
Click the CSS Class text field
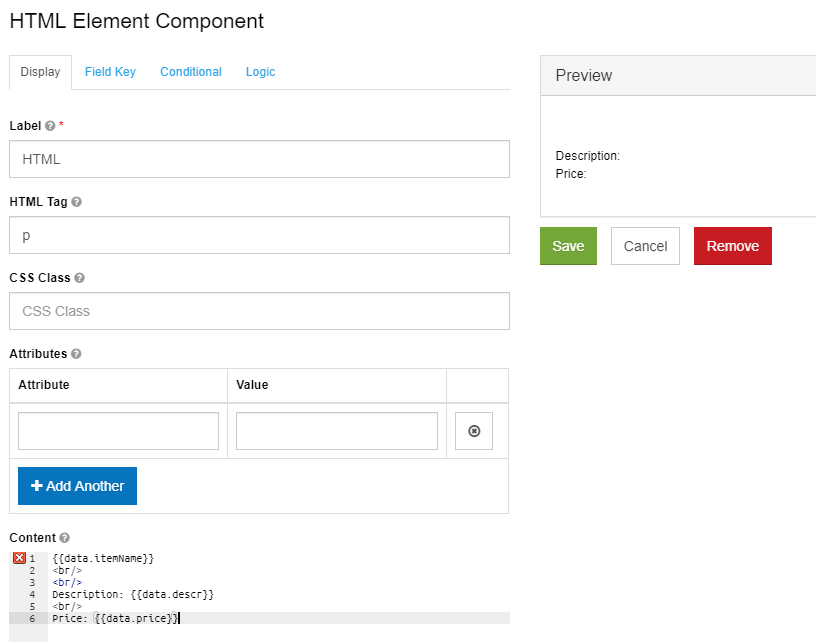click(x=259, y=311)
